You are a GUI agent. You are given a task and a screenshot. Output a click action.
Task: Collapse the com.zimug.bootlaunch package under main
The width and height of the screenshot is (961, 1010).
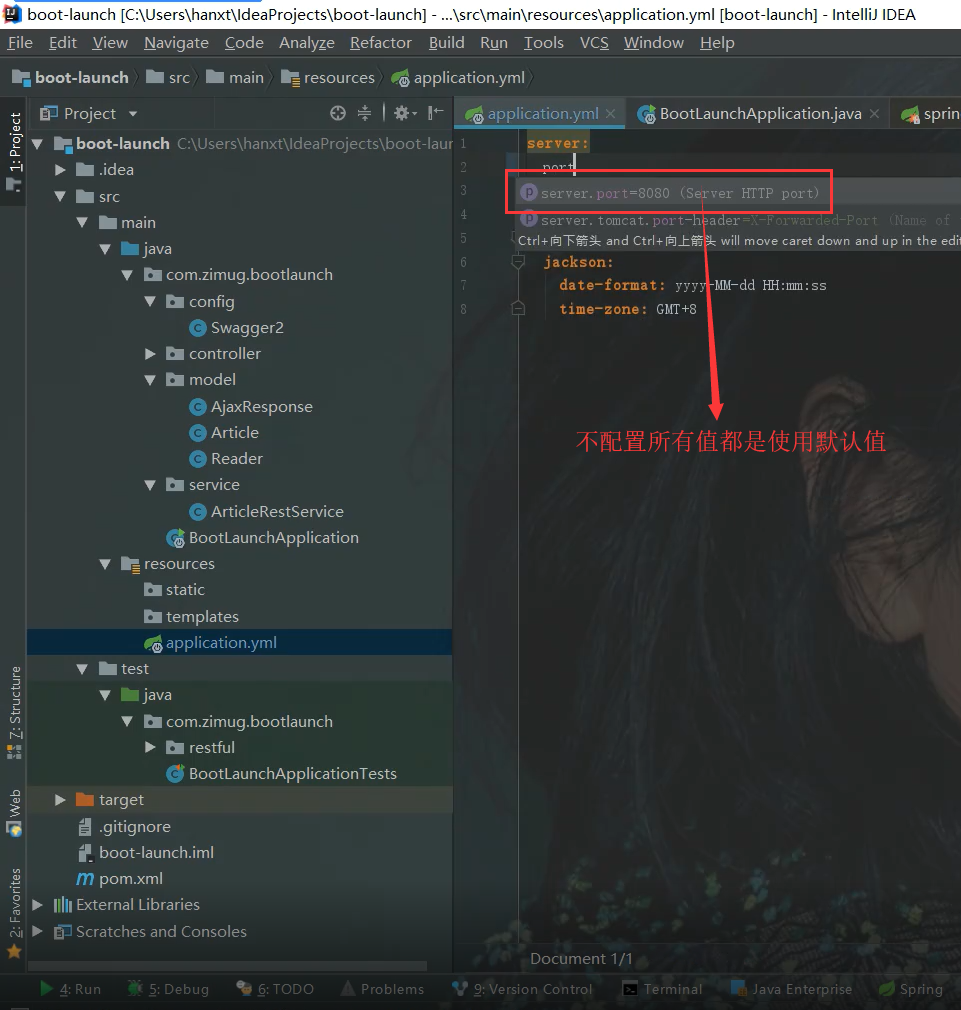tap(128, 275)
